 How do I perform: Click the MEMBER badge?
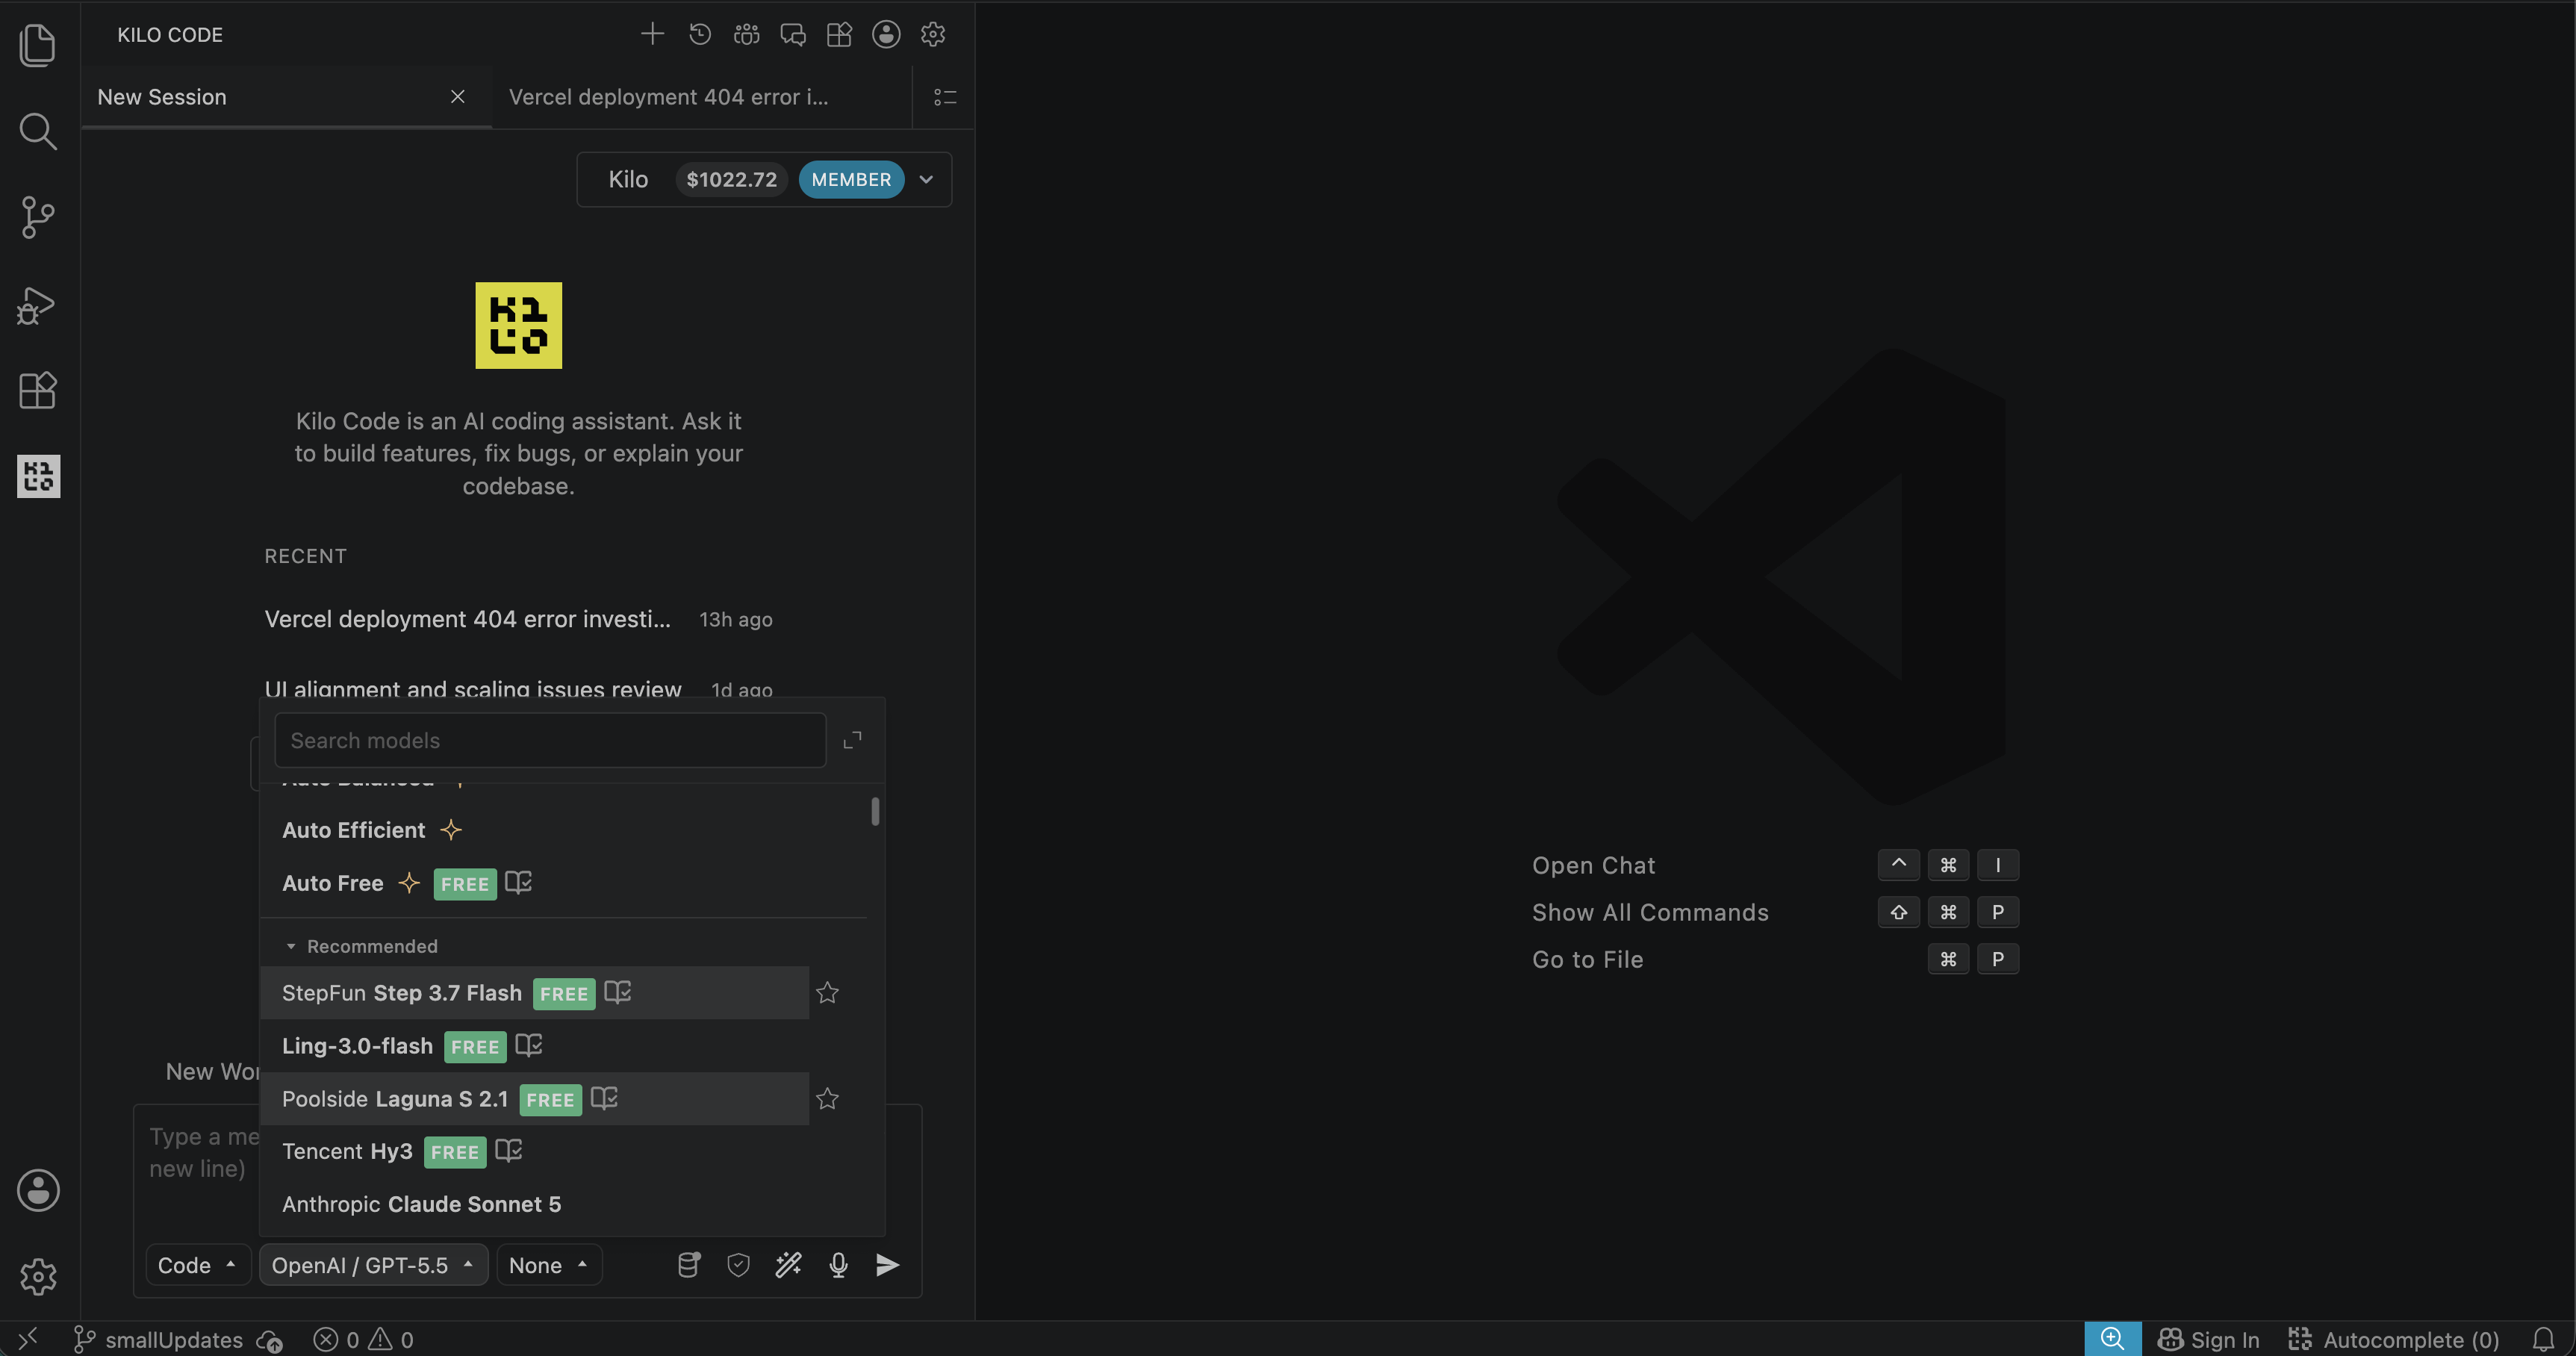[x=851, y=179]
